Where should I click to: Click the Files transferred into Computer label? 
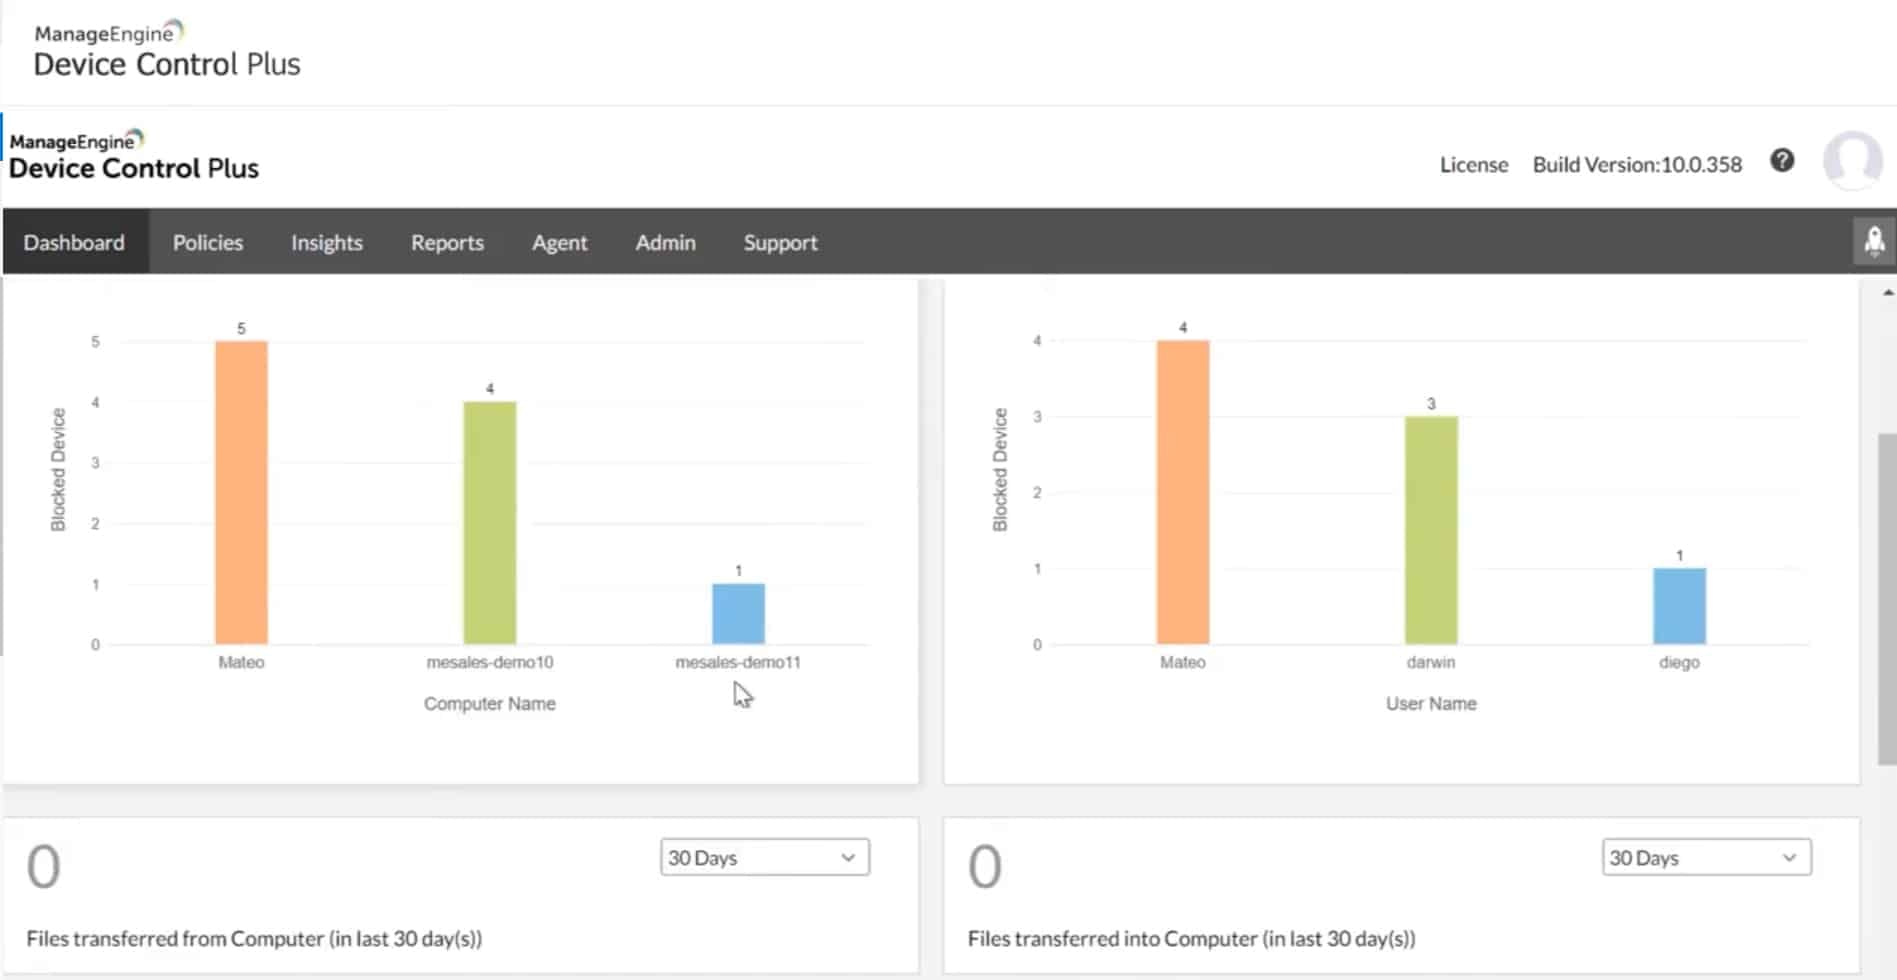tap(1191, 938)
